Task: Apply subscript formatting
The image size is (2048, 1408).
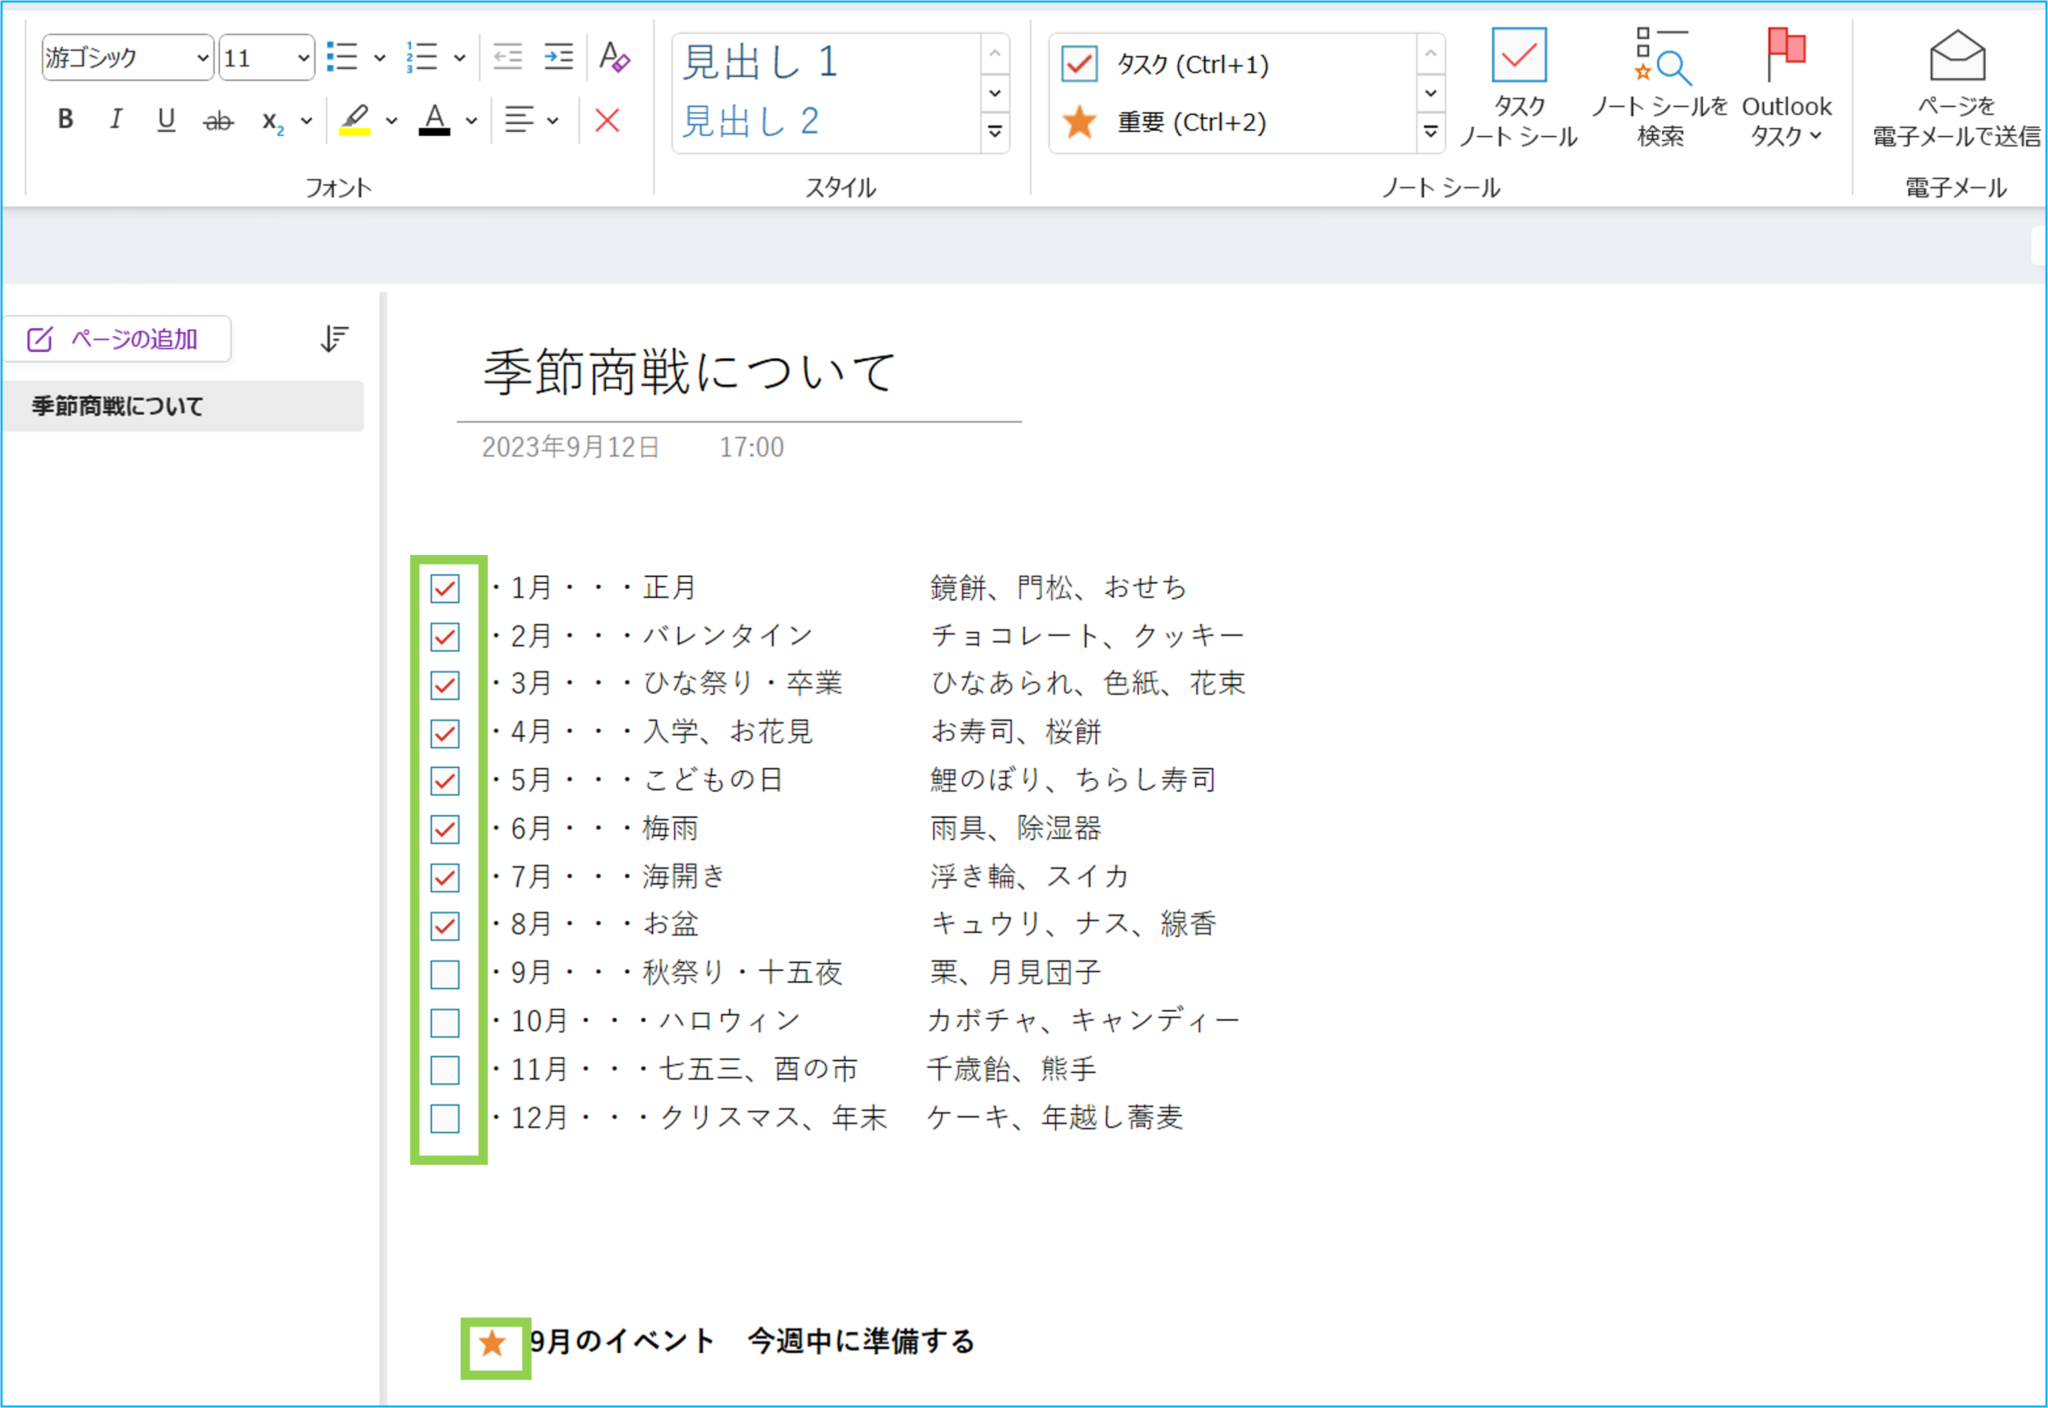Action: tap(272, 121)
